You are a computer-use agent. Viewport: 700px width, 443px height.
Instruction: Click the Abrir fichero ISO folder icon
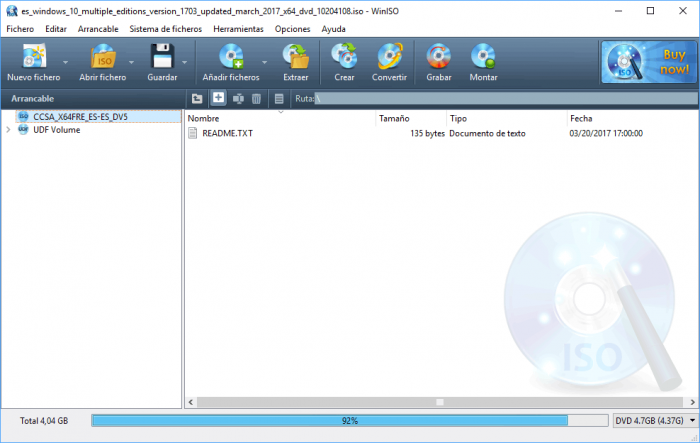103,57
